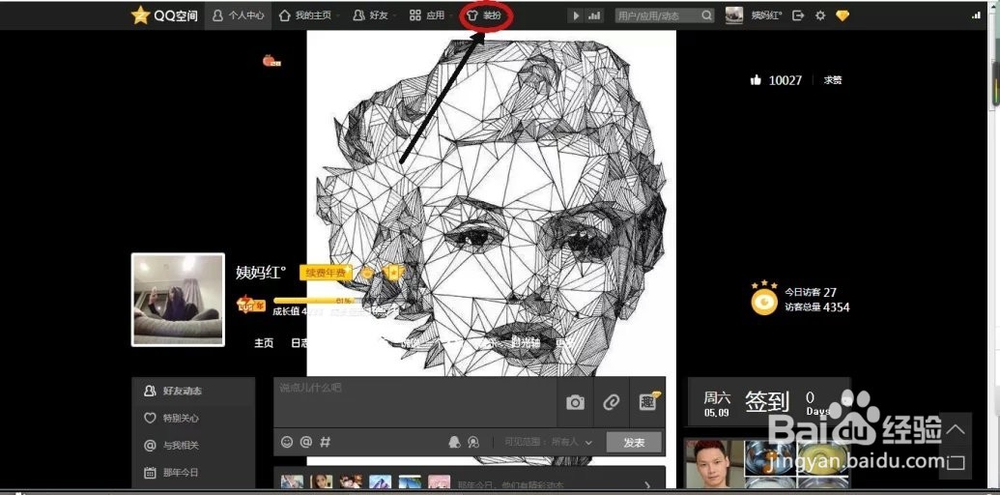Open the settings gear icon

pyautogui.click(x=820, y=16)
